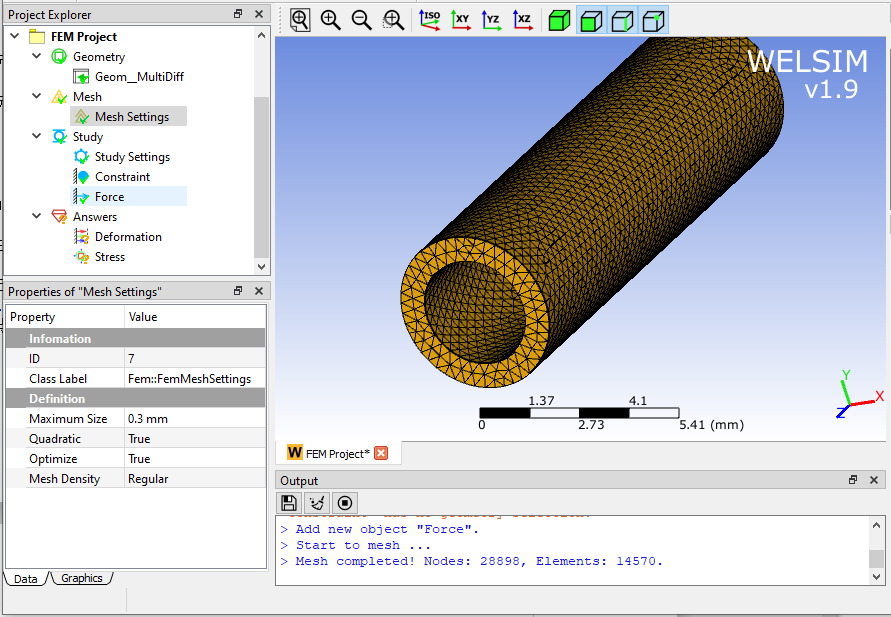Select the Deformation answer item
Screen dimensions: 891x617
tap(128, 236)
